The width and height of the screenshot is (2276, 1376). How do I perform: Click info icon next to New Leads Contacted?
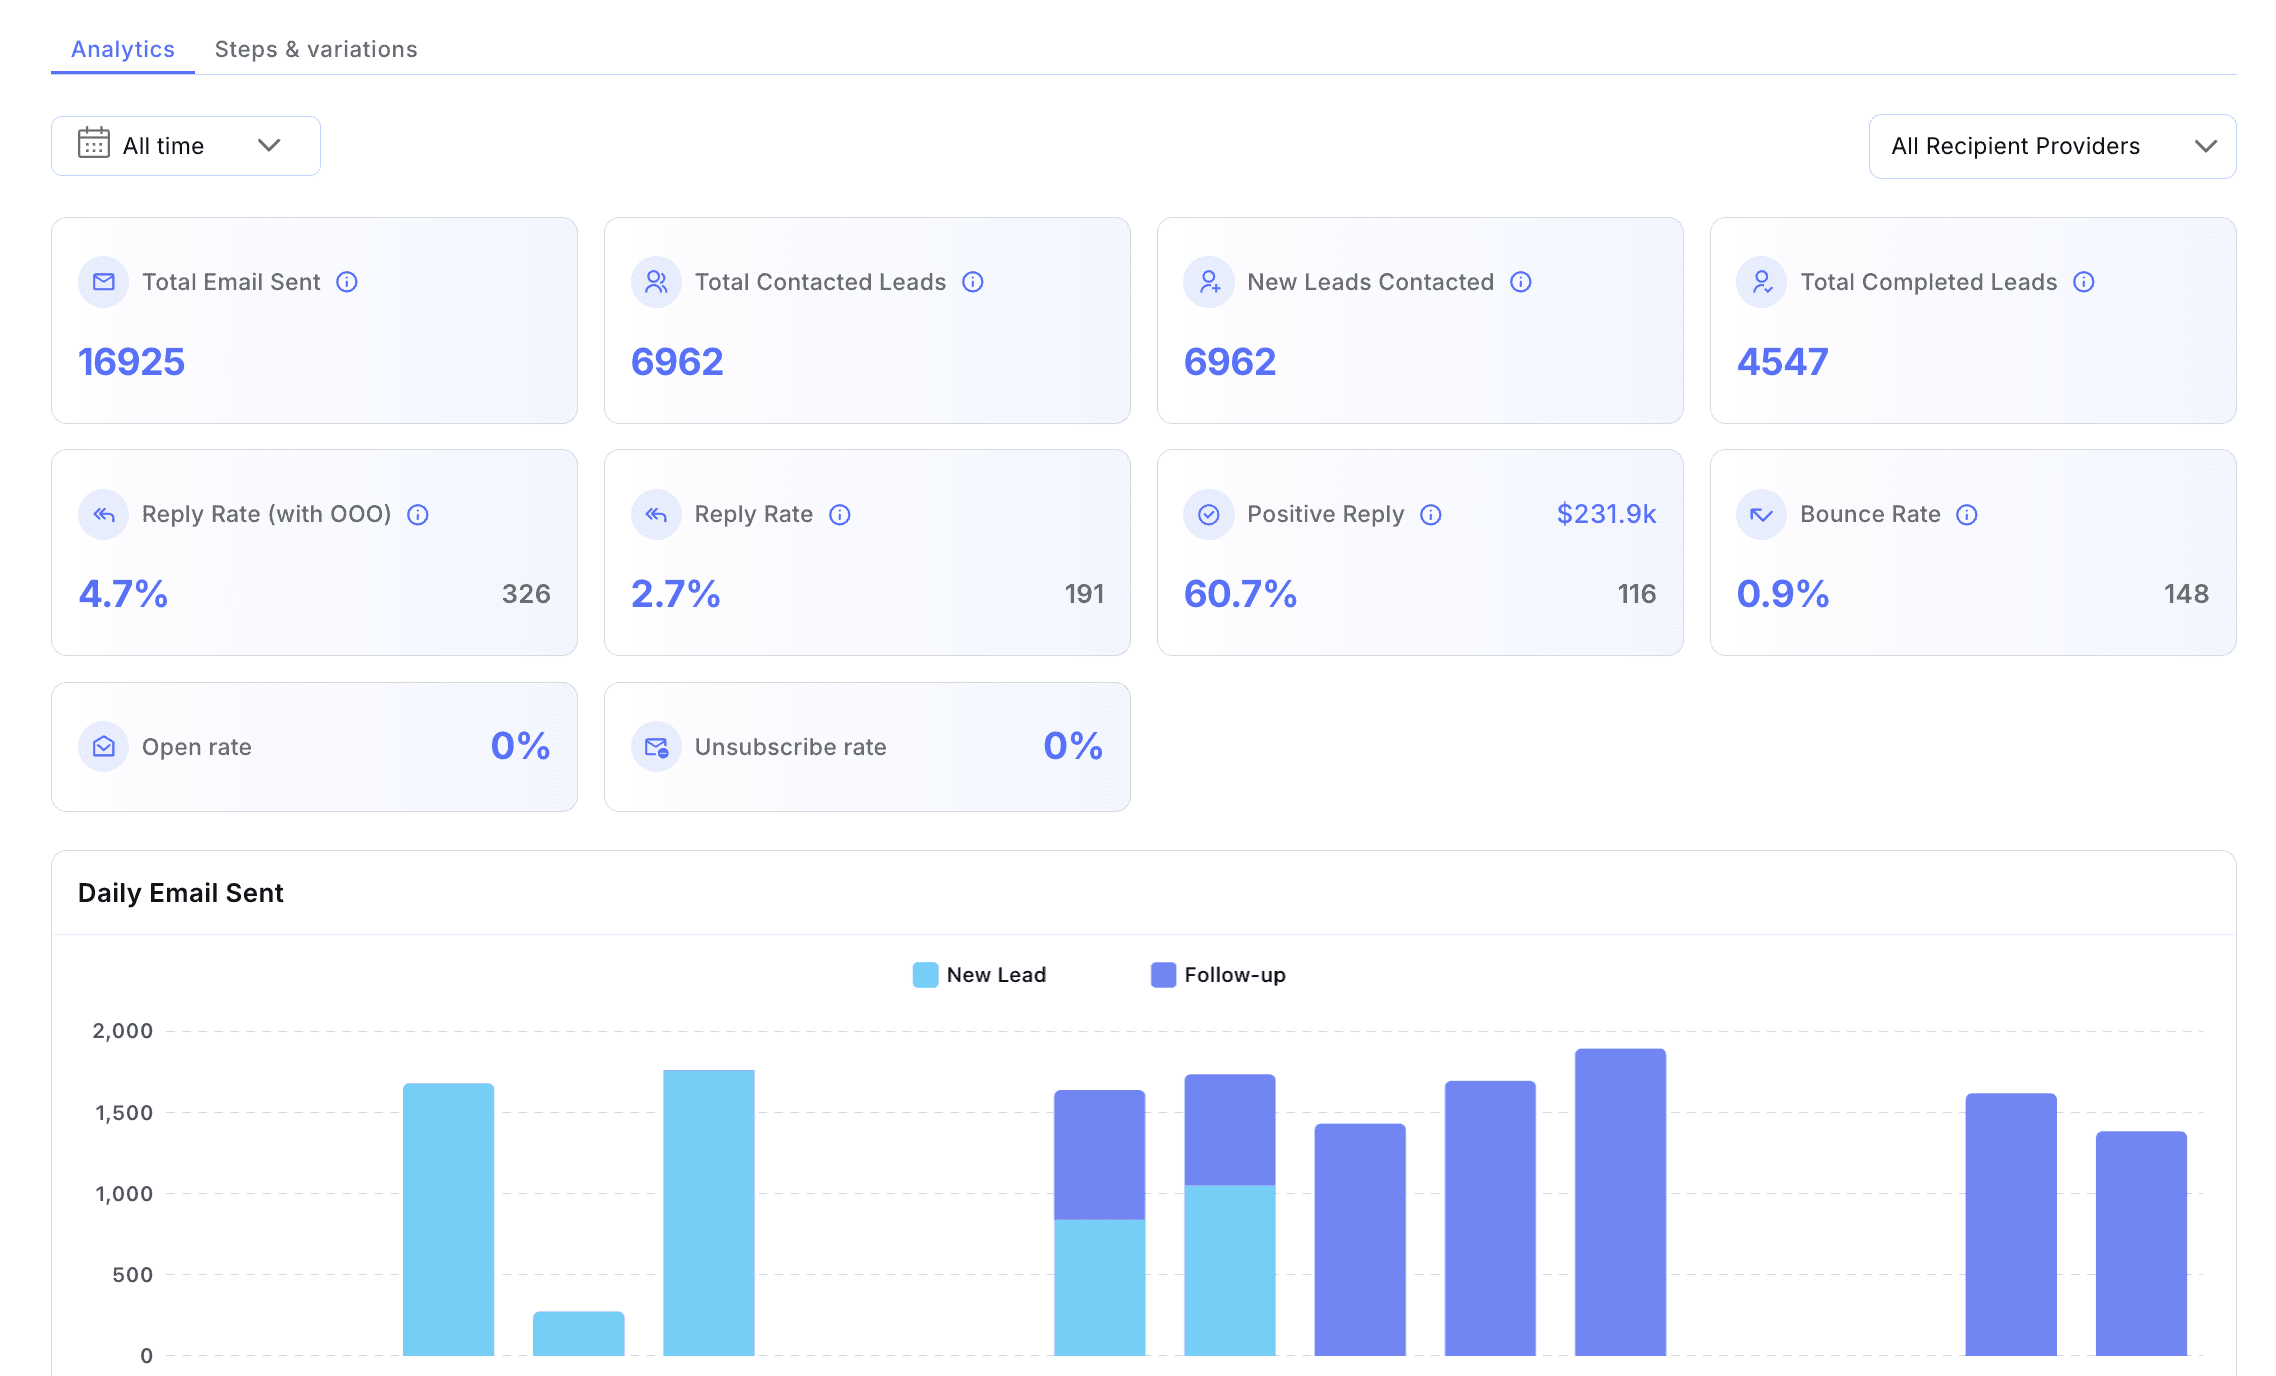pyautogui.click(x=1521, y=282)
